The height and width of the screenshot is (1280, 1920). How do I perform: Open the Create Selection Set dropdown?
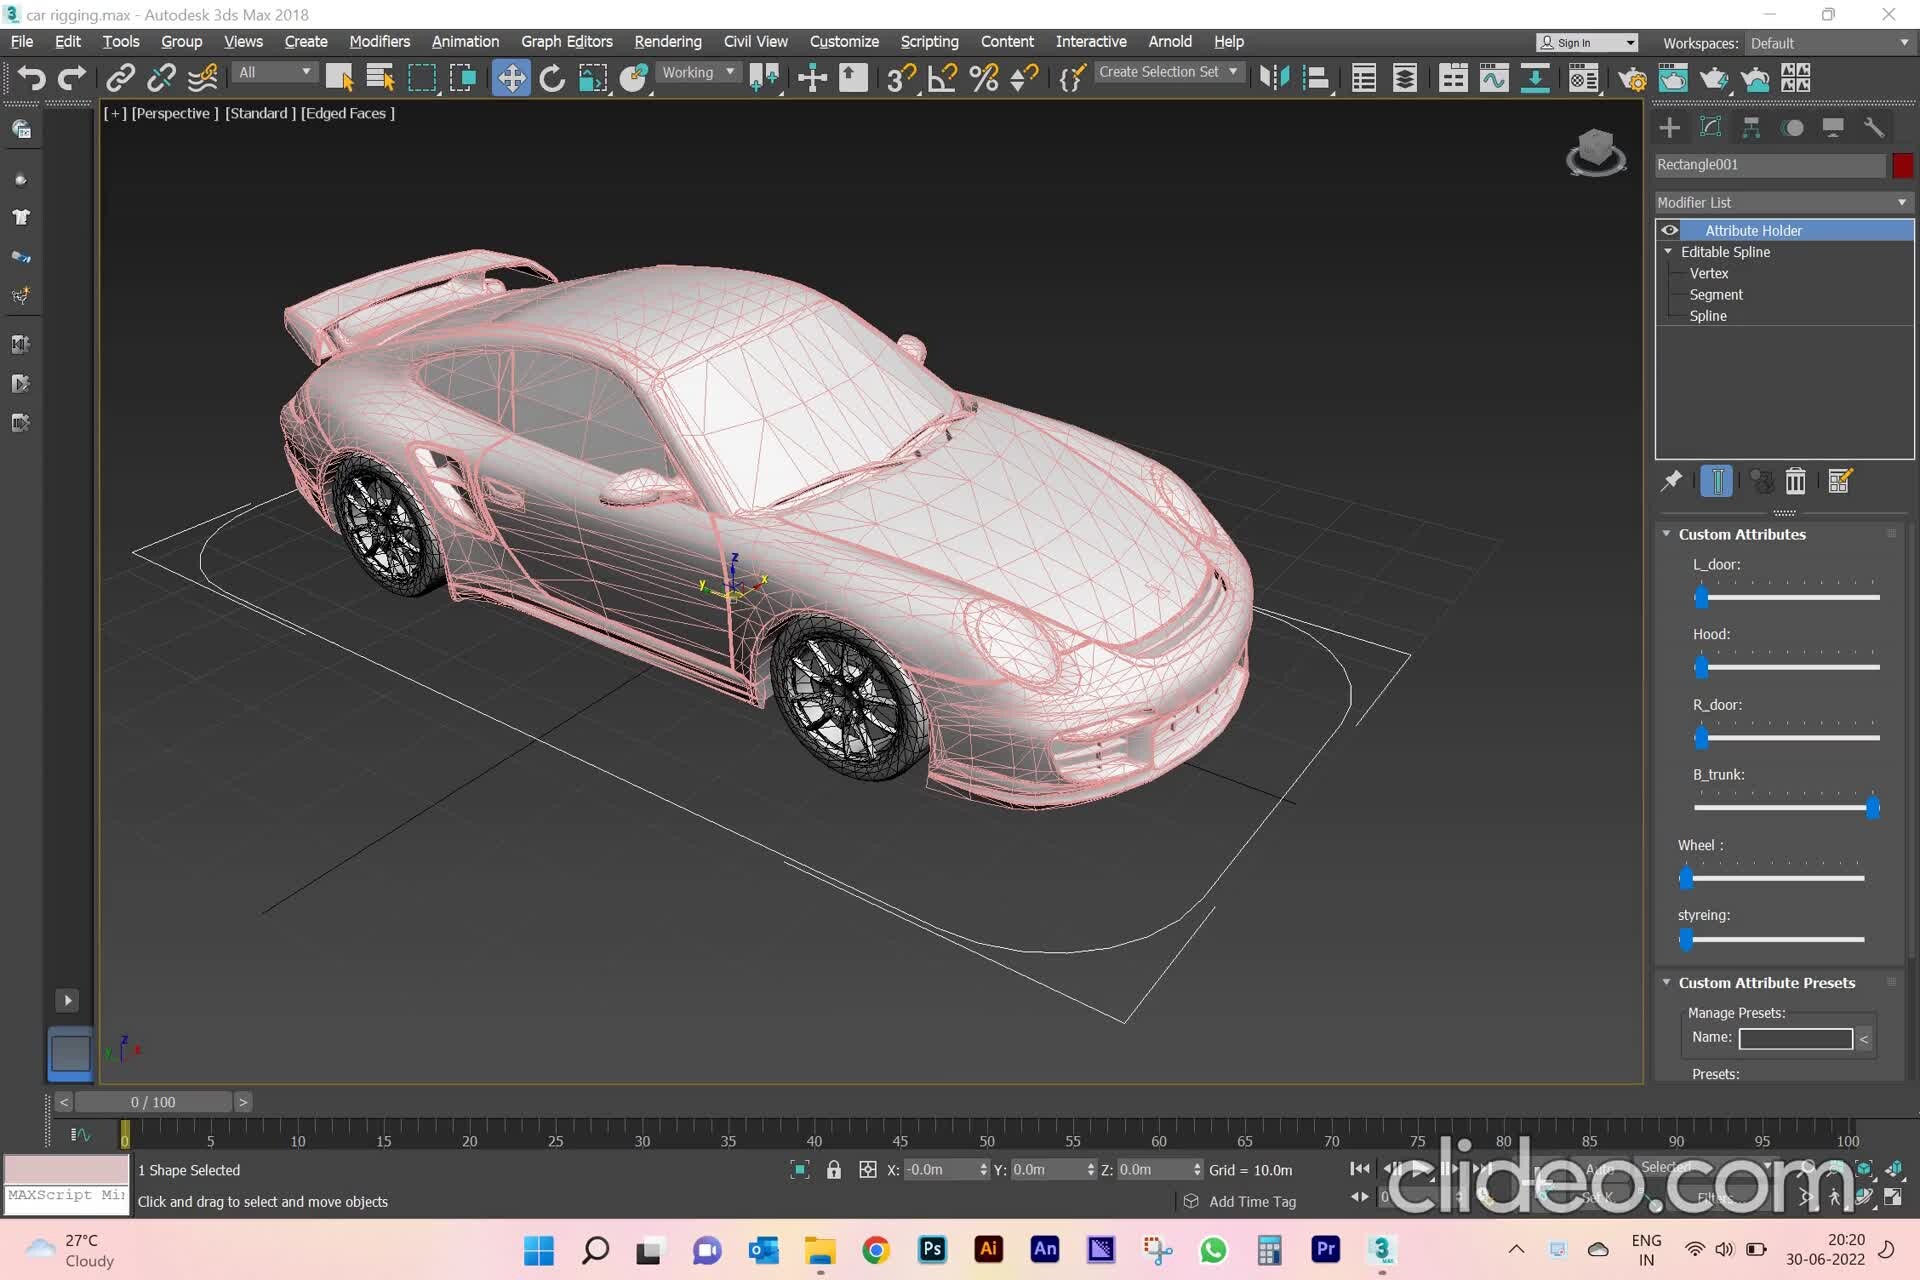tap(1232, 72)
